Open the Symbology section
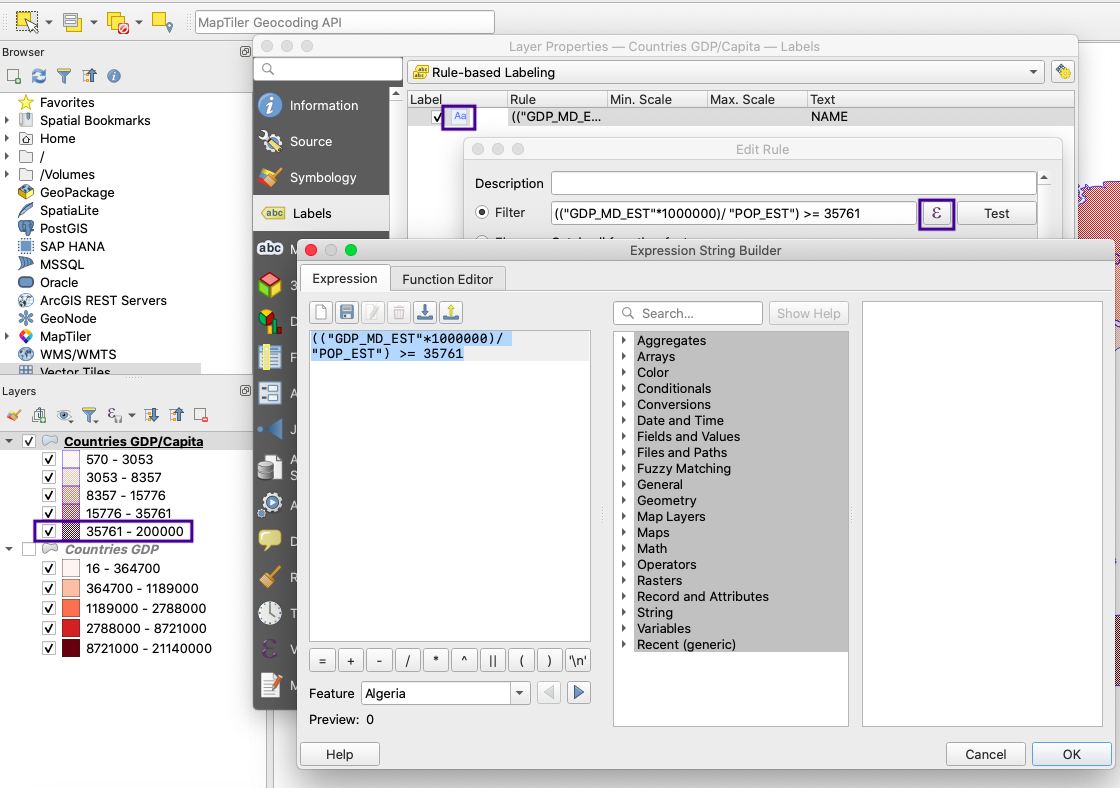Image resolution: width=1120 pixels, height=788 pixels. (322, 177)
